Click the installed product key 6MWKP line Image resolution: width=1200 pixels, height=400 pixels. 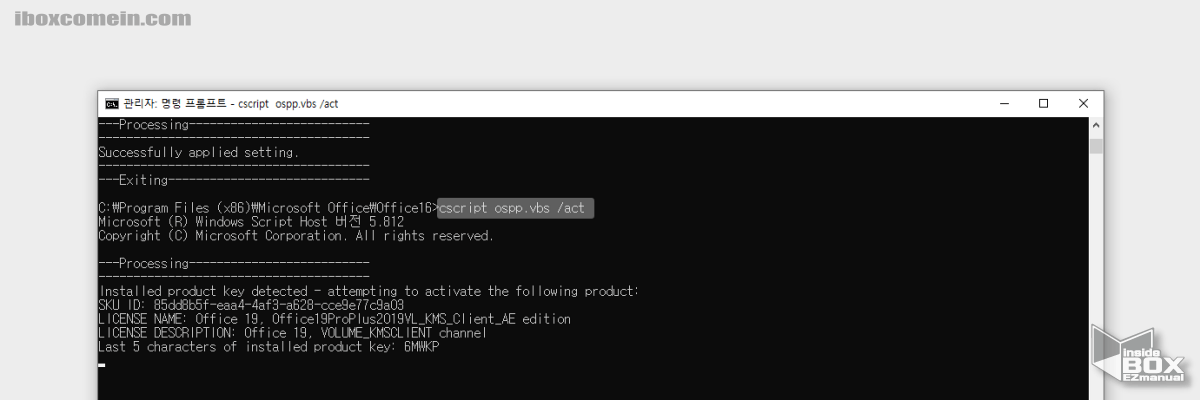point(268,347)
